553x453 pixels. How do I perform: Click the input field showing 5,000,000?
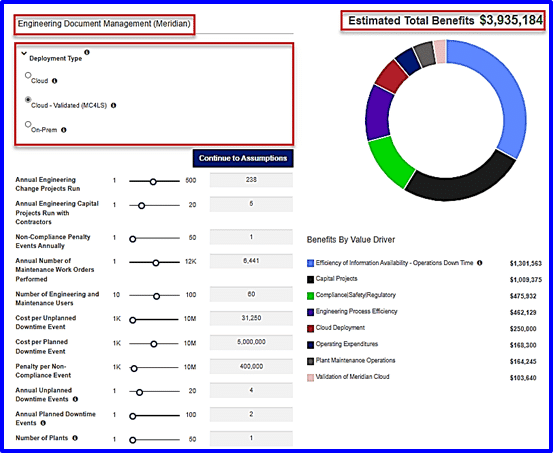click(251, 342)
